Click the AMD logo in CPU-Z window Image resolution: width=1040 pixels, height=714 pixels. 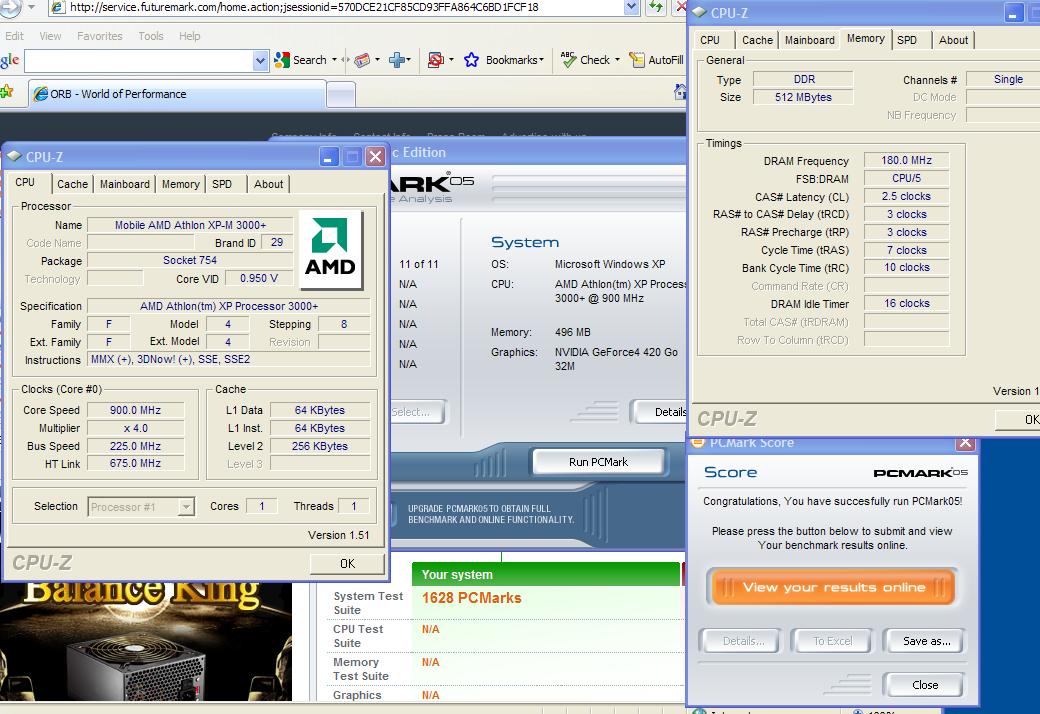(330, 250)
